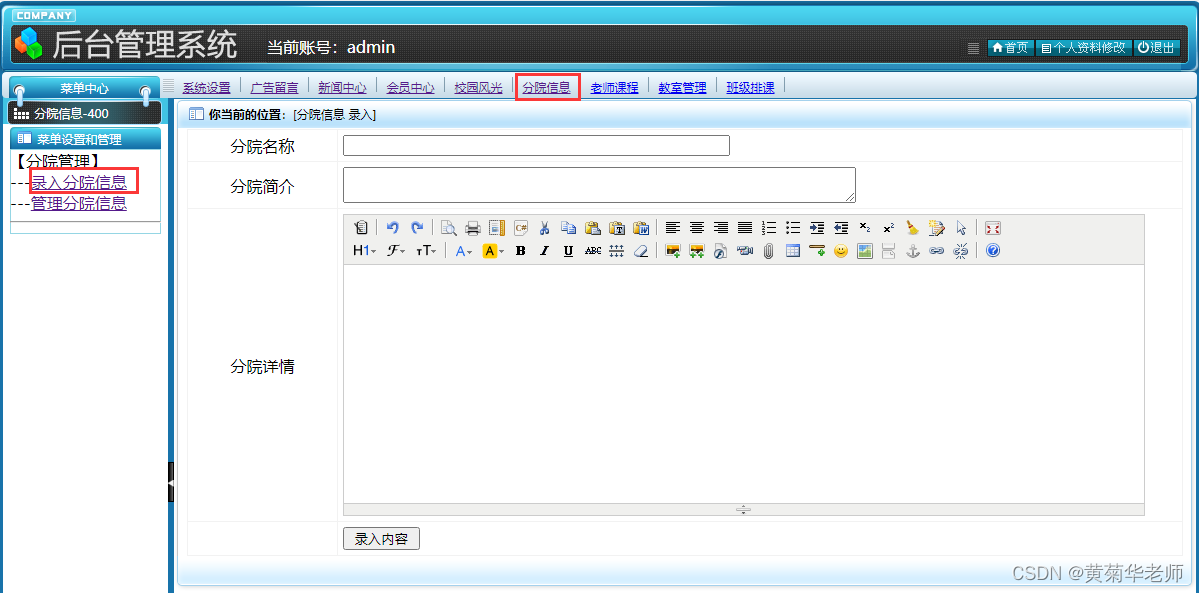Cut selection with scissors icon
1199x593 pixels.
pyautogui.click(x=544, y=228)
